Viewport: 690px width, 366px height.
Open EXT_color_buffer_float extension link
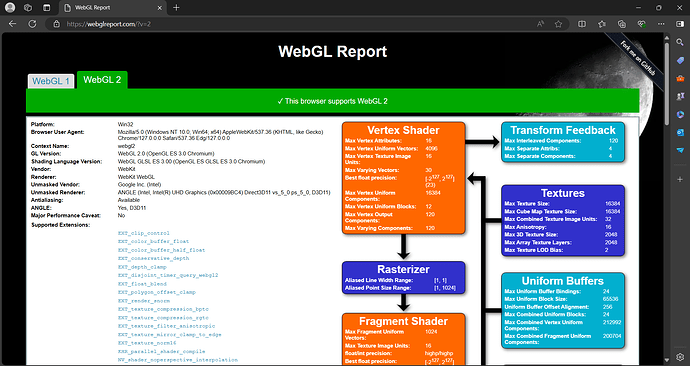pyautogui.click(x=153, y=242)
